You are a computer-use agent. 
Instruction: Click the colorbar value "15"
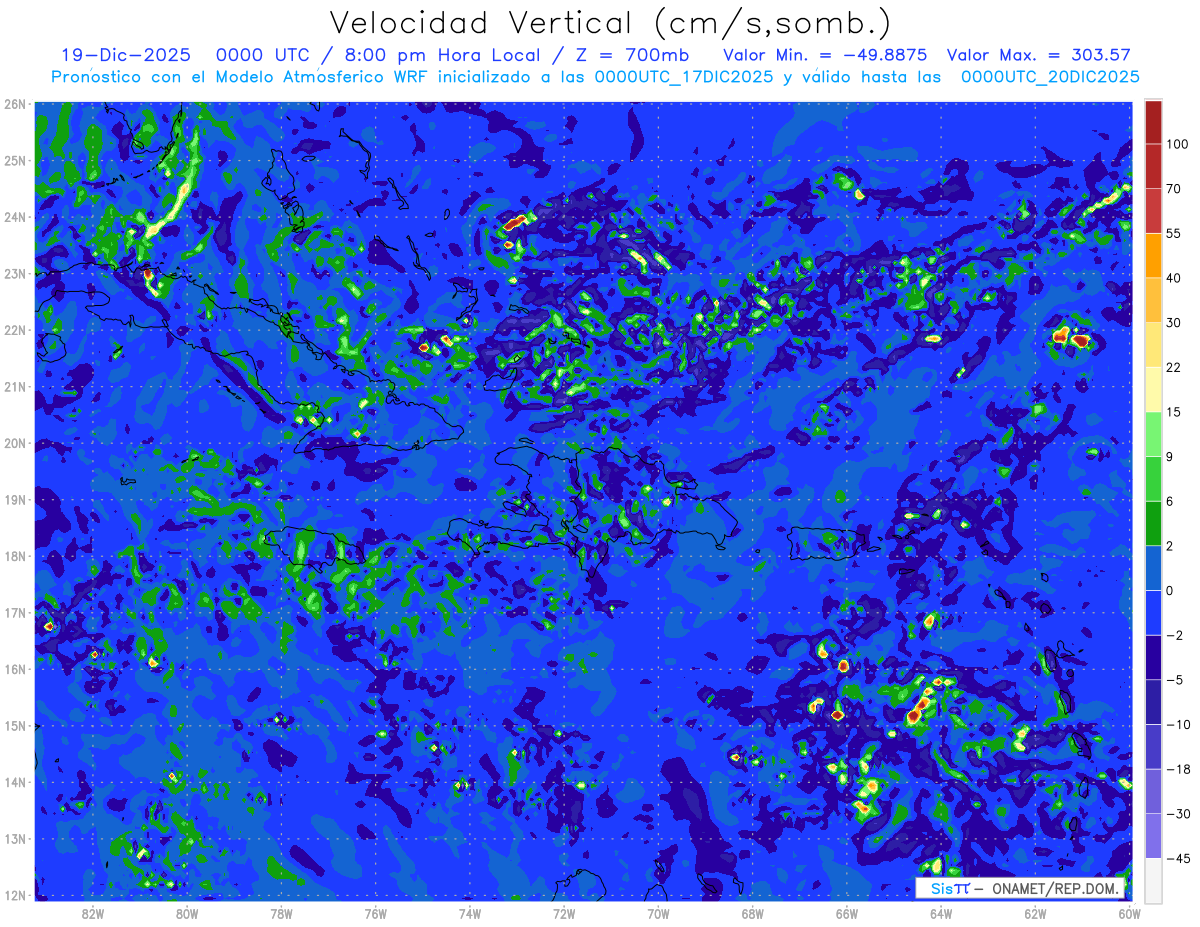click(1173, 412)
